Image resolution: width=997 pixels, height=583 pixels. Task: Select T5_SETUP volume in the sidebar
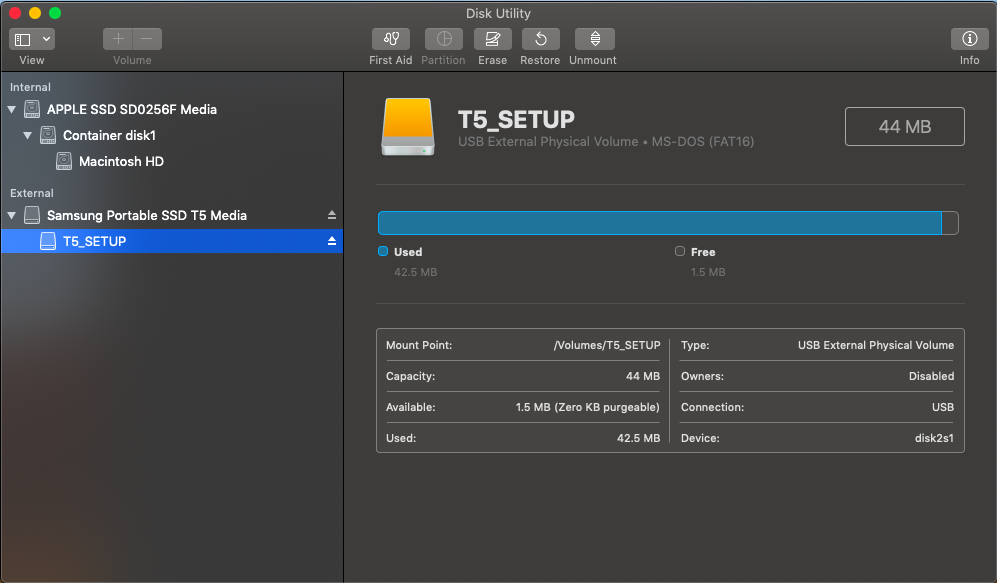click(x=94, y=241)
